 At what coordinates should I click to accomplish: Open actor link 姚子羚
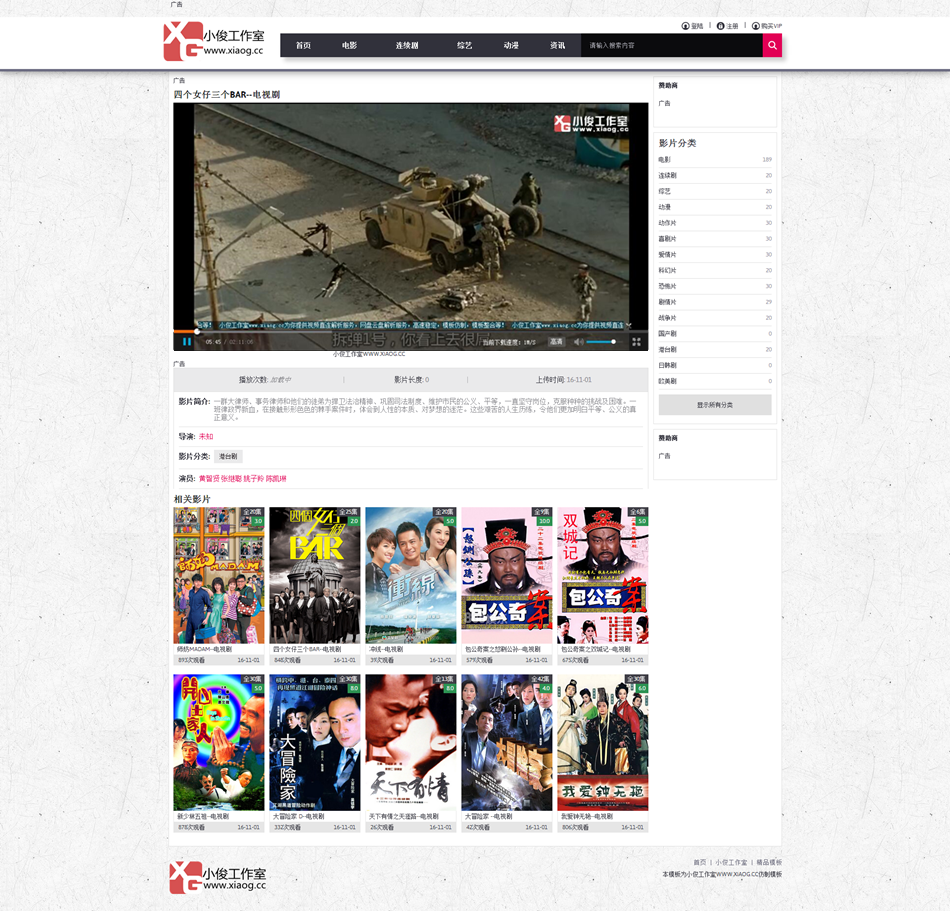[x=254, y=479]
